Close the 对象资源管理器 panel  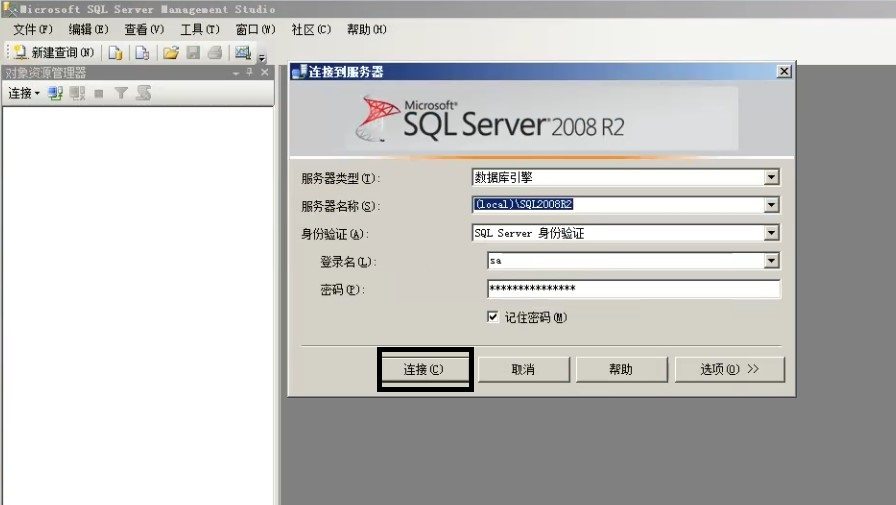(265, 72)
